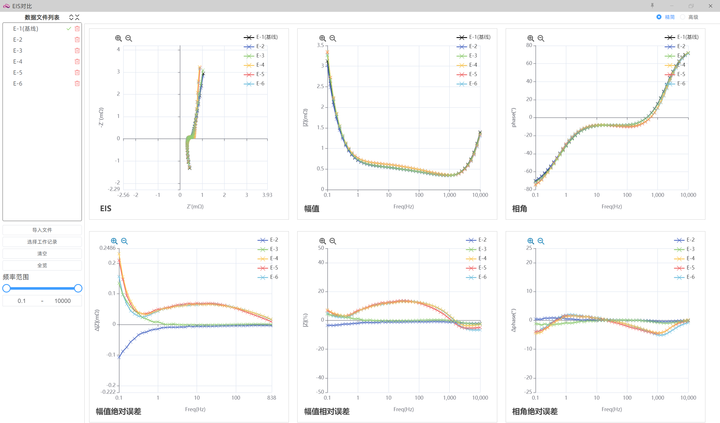The image size is (720, 423).
Task: Expand the 数据文件列表 panel with up-down arrows
Action: coord(71,17)
